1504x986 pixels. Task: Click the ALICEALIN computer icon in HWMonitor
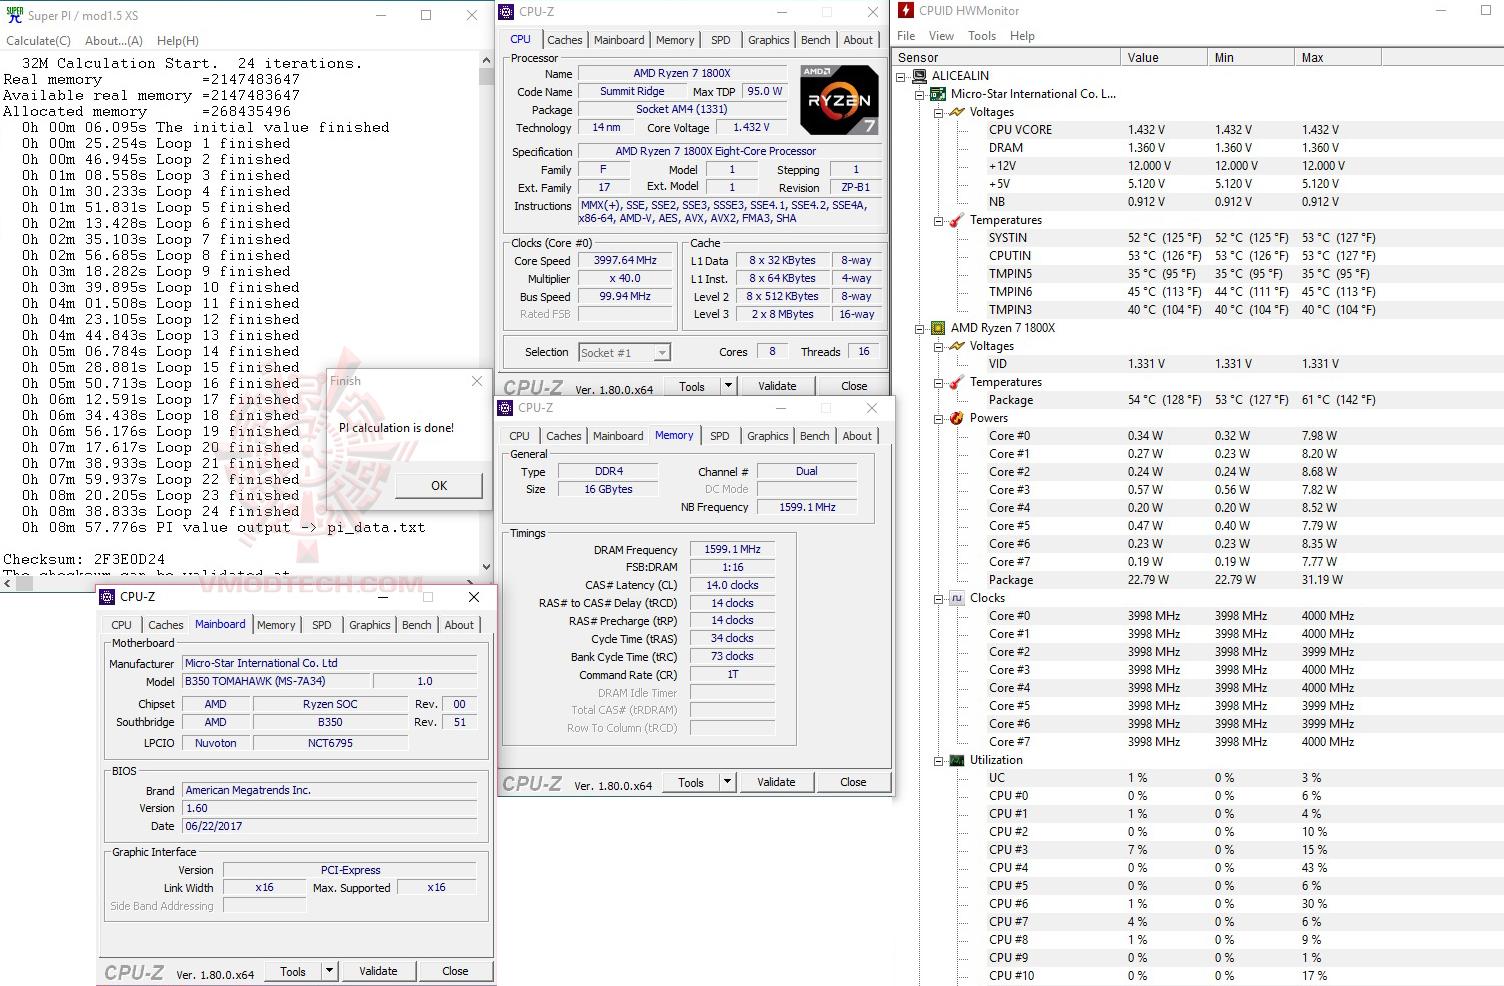click(x=919, y=76)
